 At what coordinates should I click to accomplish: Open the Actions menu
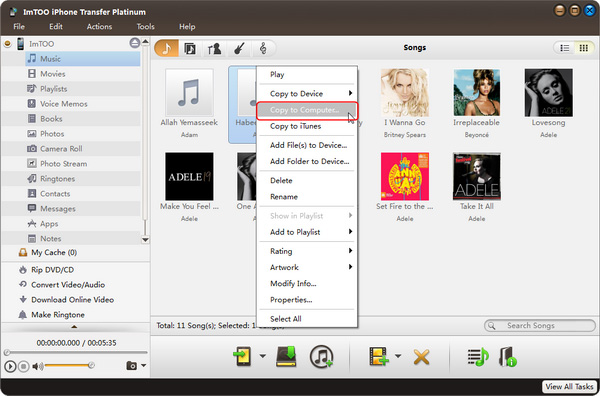(x=99, y=27)
